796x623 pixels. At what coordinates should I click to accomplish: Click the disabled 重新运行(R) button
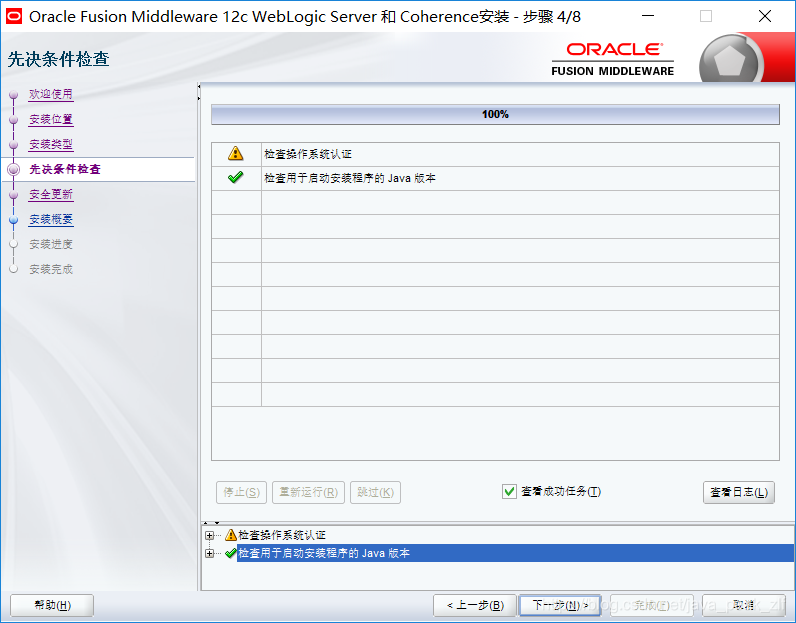tap(308, 492)
